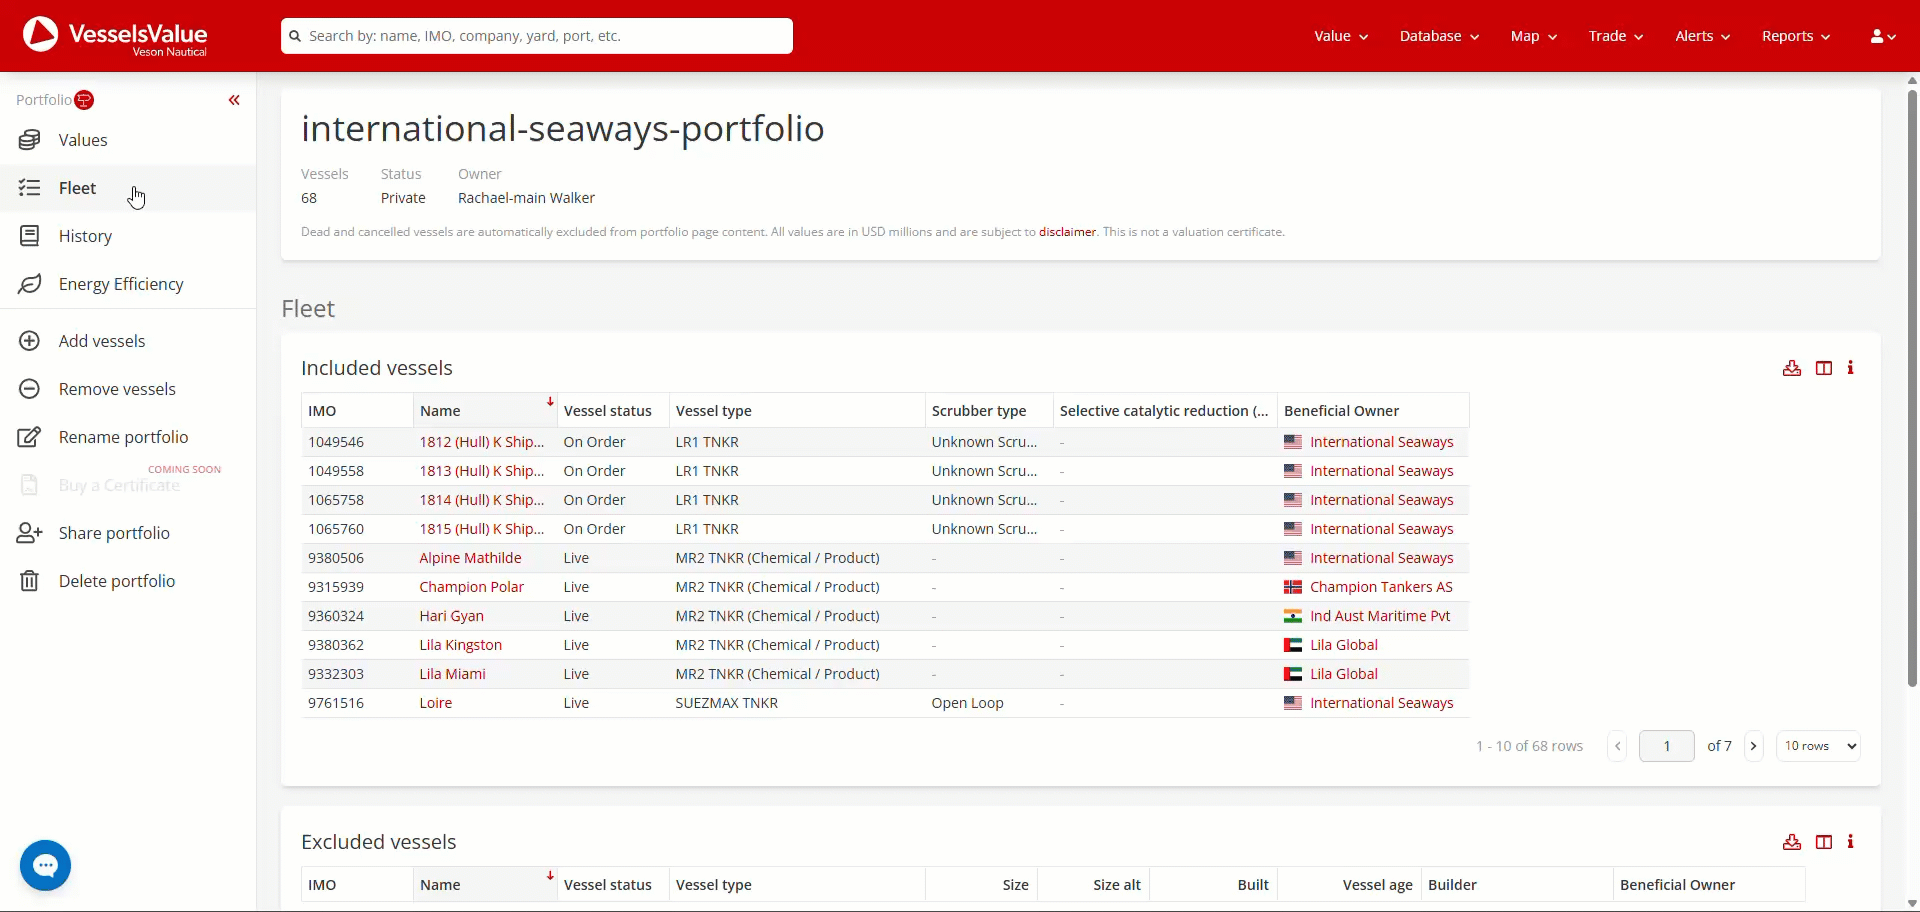Select the Add vessels plus icon
1920x912 pixels.
pos(30,341)
